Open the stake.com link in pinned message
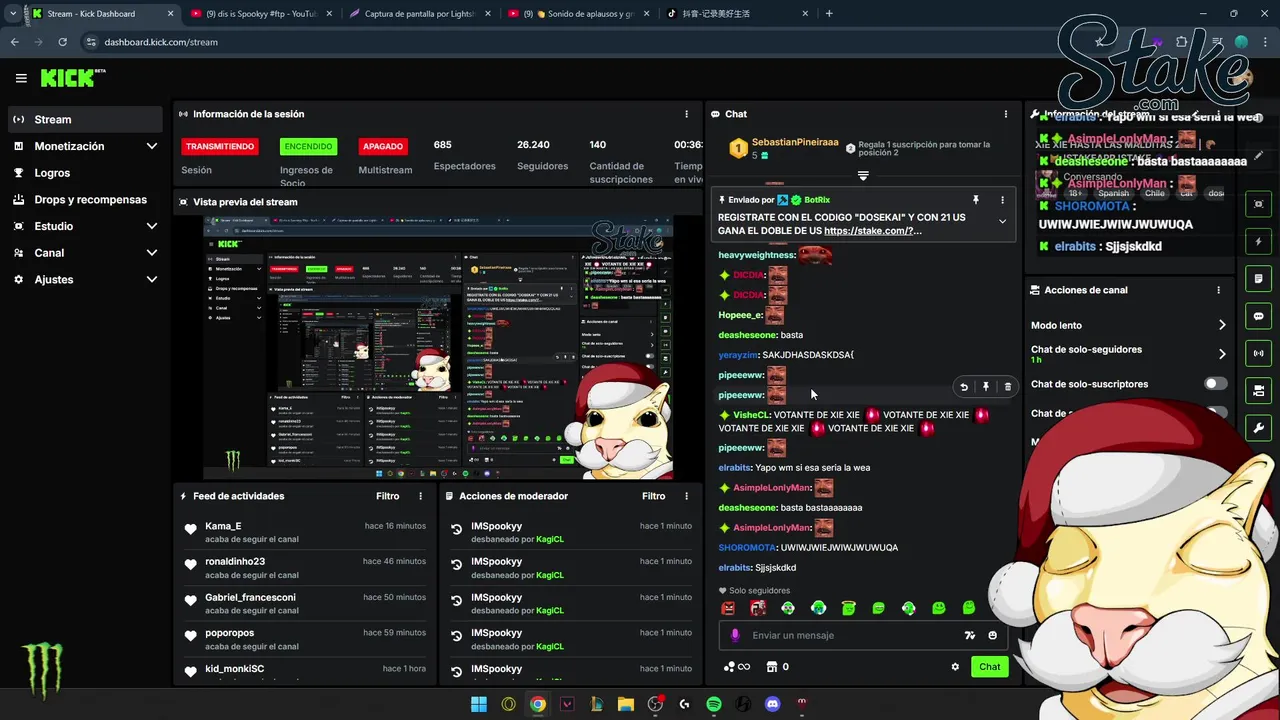Image resolution: width=1280 pixels, height=720 pixels. (873, 231)
